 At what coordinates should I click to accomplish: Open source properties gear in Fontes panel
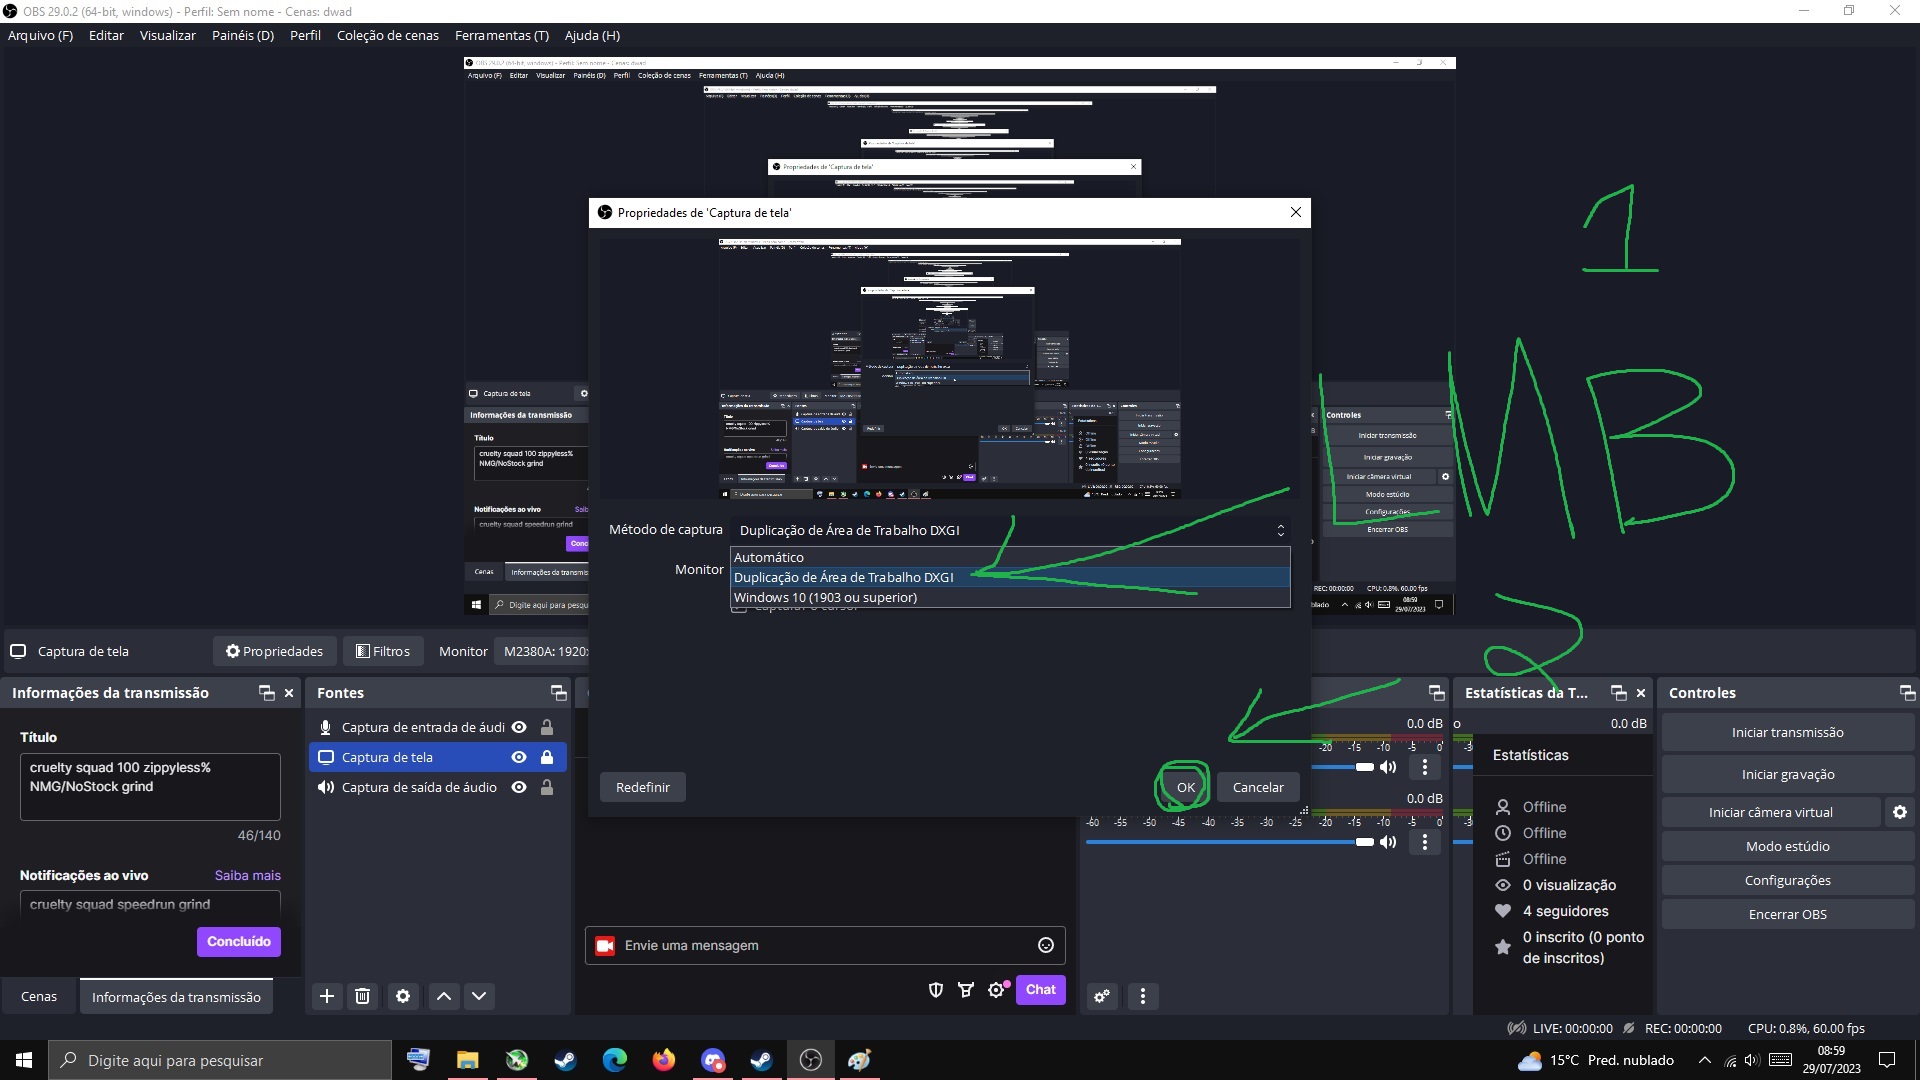point(403,996)
